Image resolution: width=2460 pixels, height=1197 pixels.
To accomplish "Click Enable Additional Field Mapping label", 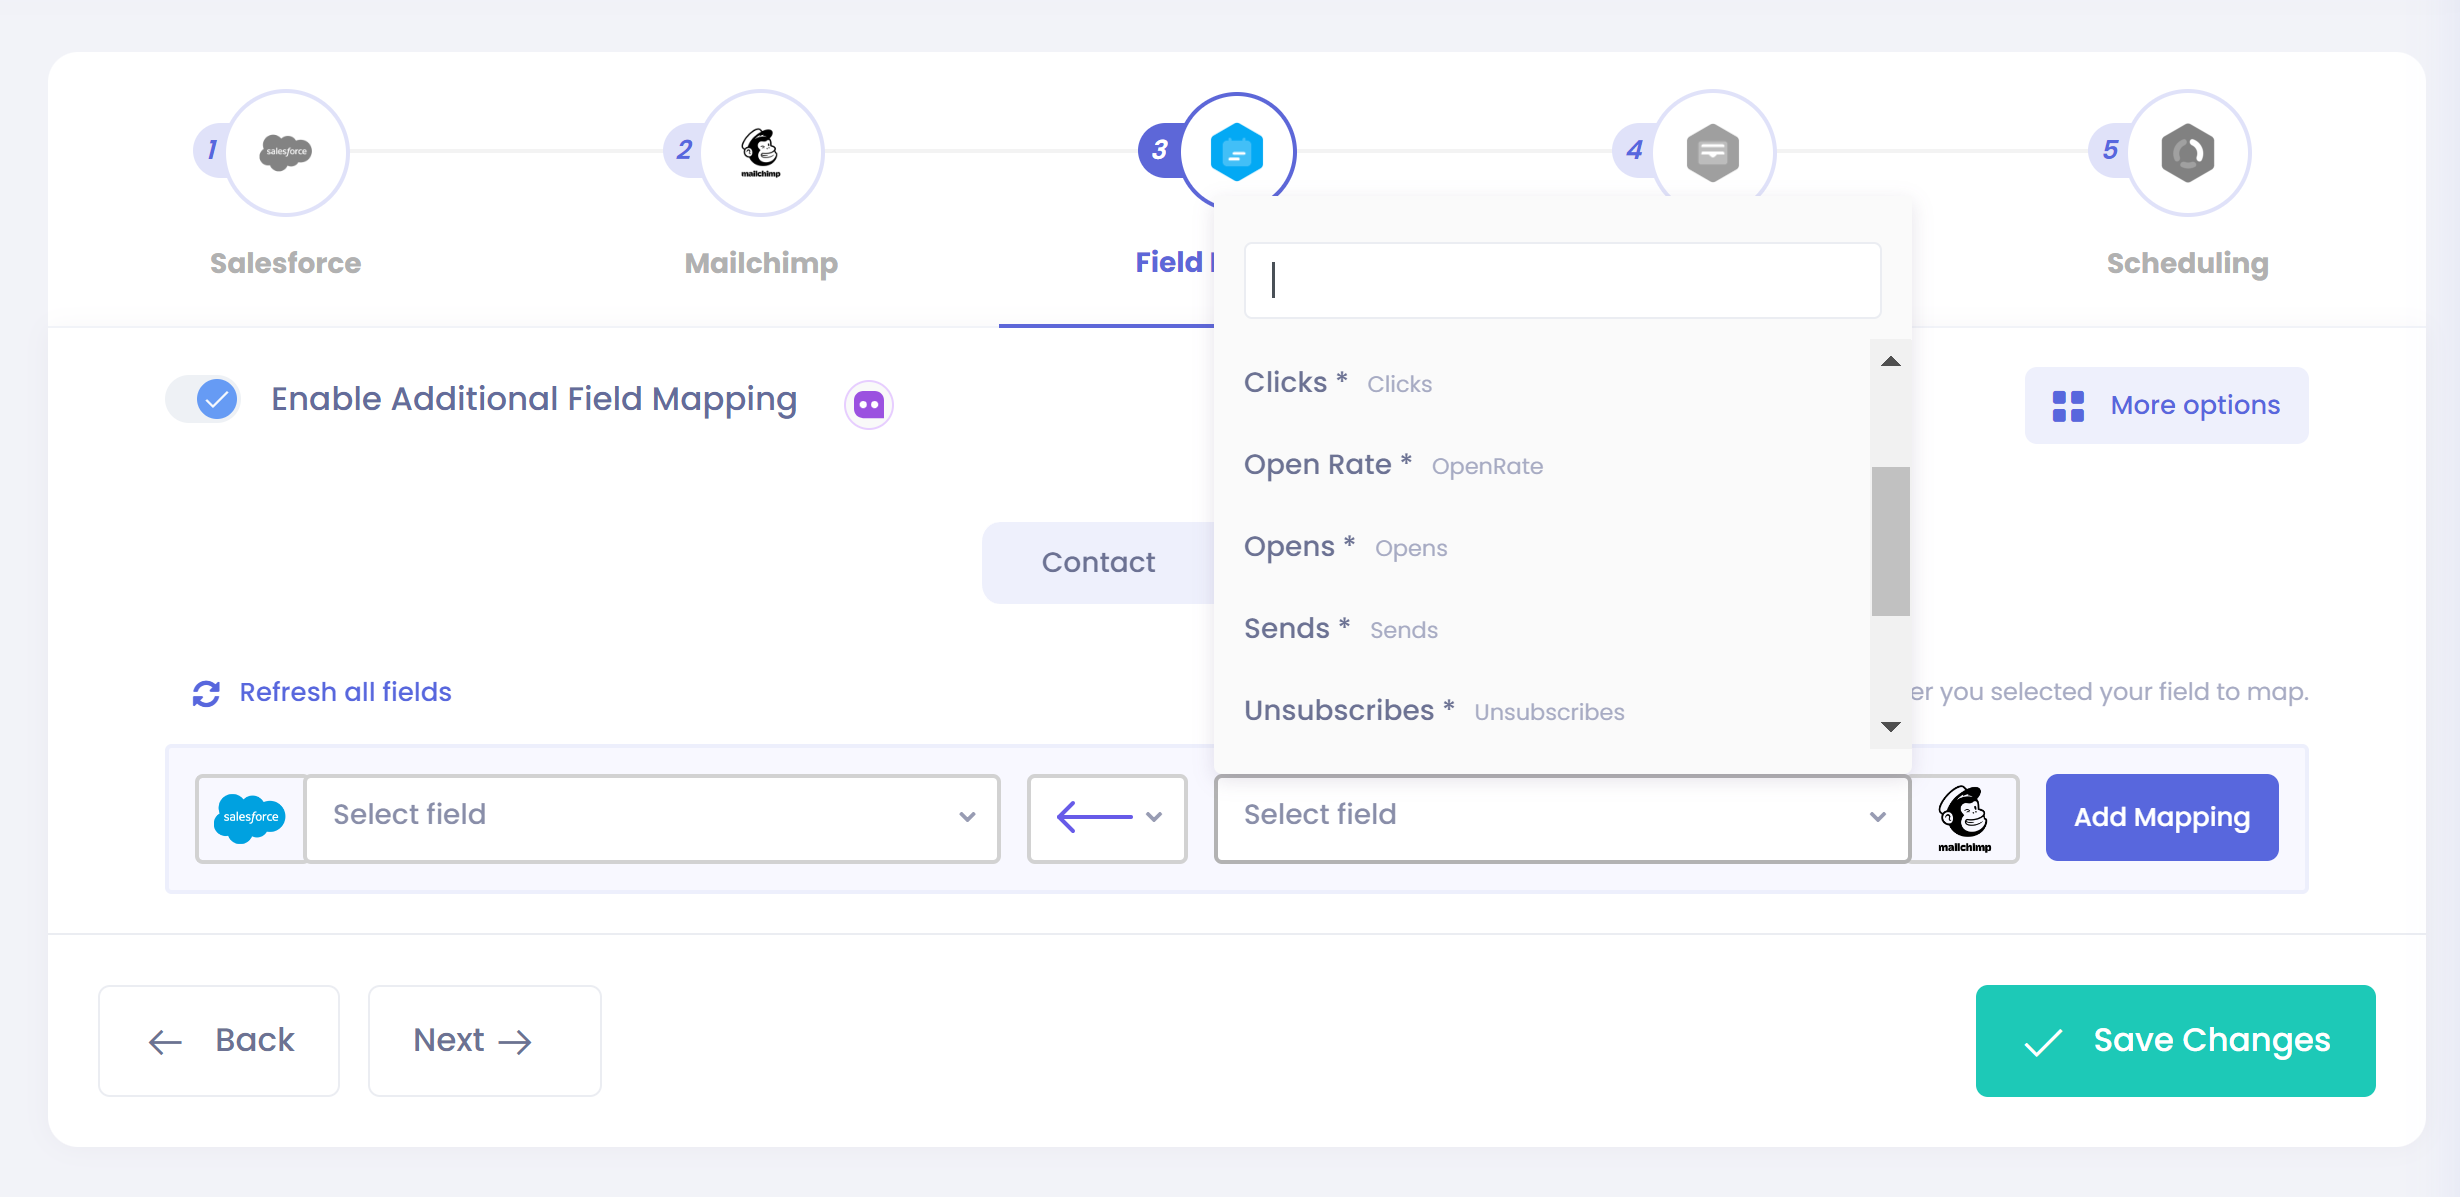I will 534,399.
